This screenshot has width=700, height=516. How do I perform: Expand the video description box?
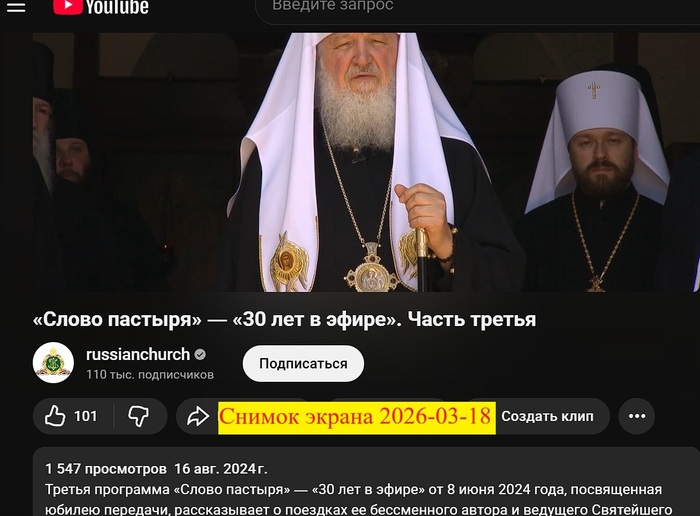click(366, 481)
